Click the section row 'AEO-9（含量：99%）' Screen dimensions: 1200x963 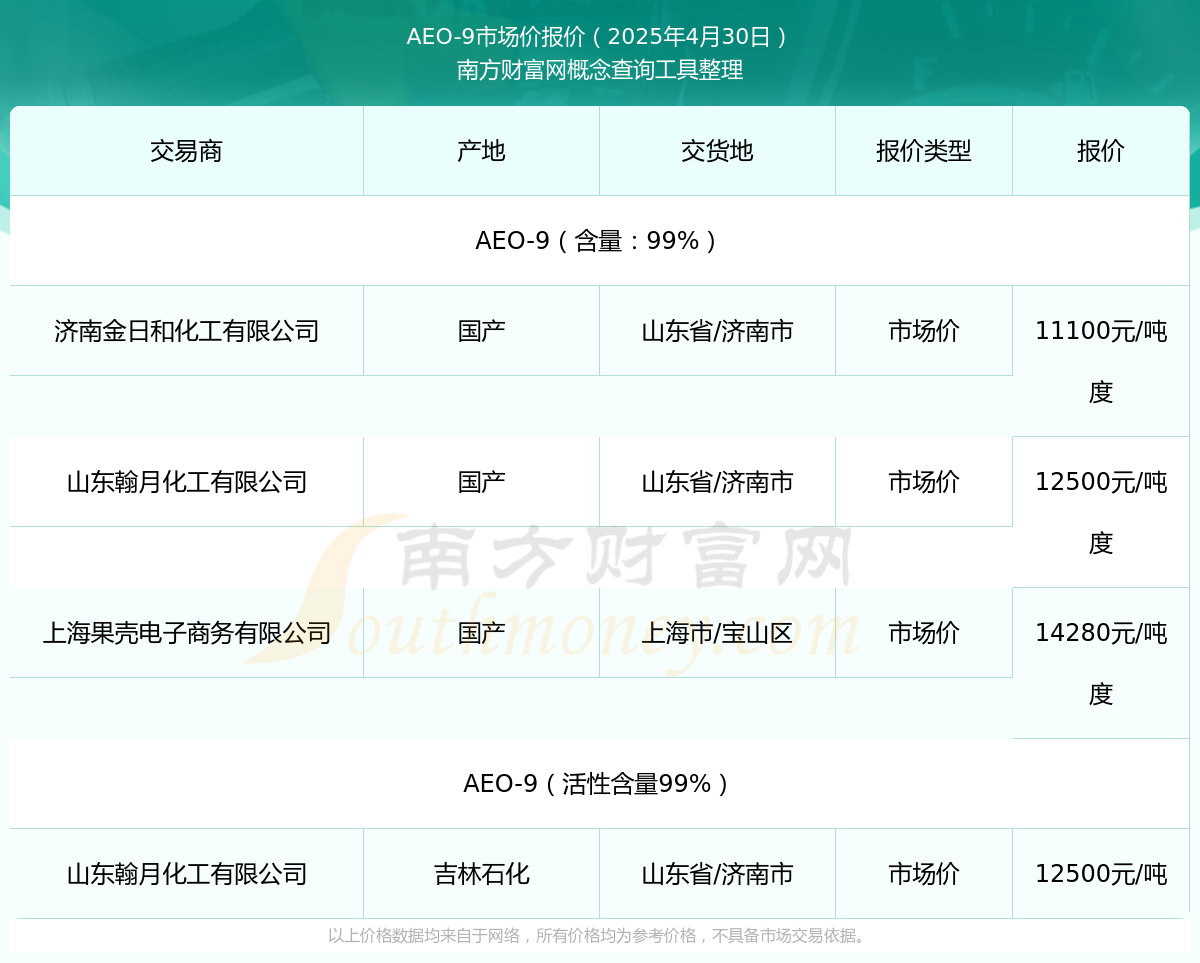[x=600, y=241]
